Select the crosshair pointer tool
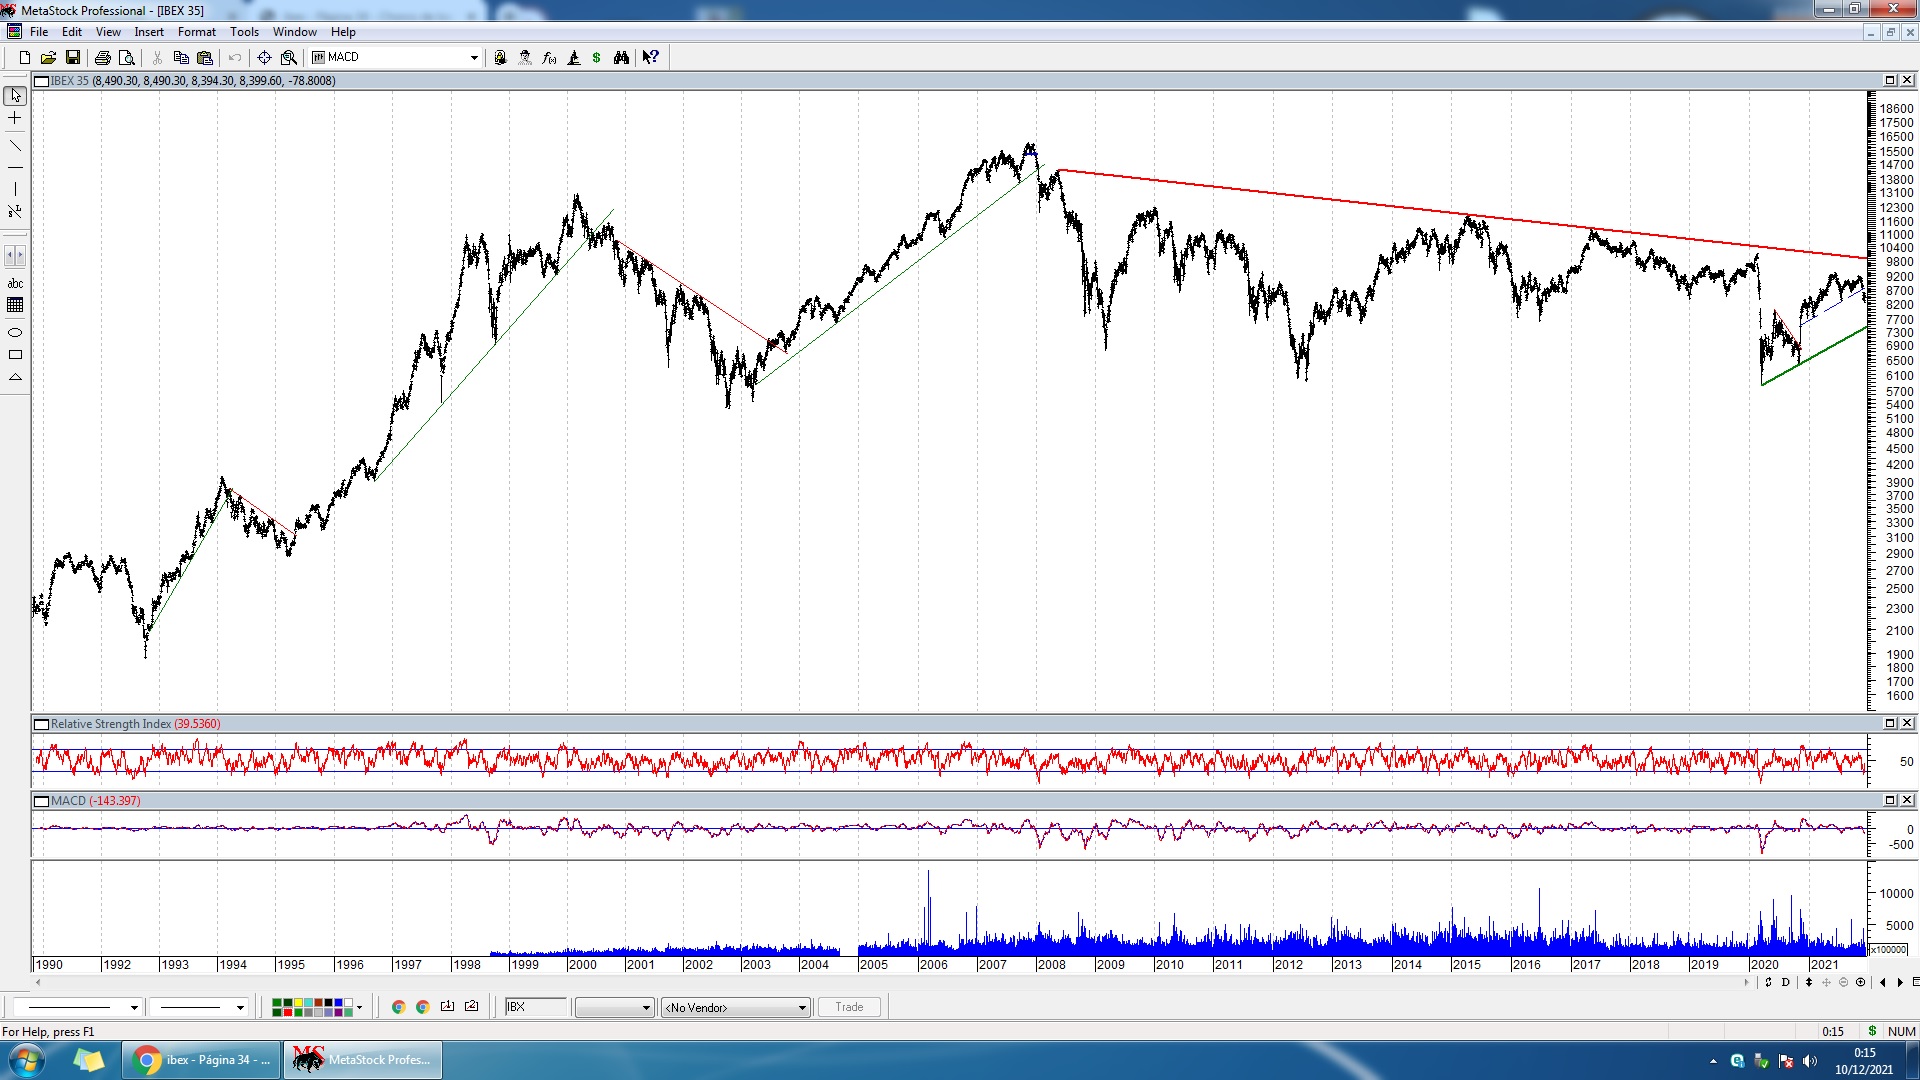Screen dimensions: 1920x1080 tap(15, 118)
